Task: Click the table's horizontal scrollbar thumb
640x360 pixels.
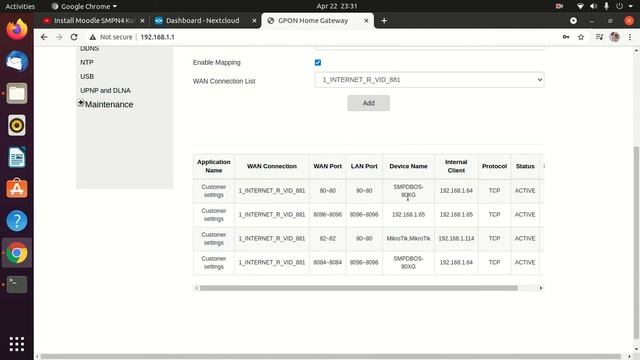Action: click(x=358, y=288)
